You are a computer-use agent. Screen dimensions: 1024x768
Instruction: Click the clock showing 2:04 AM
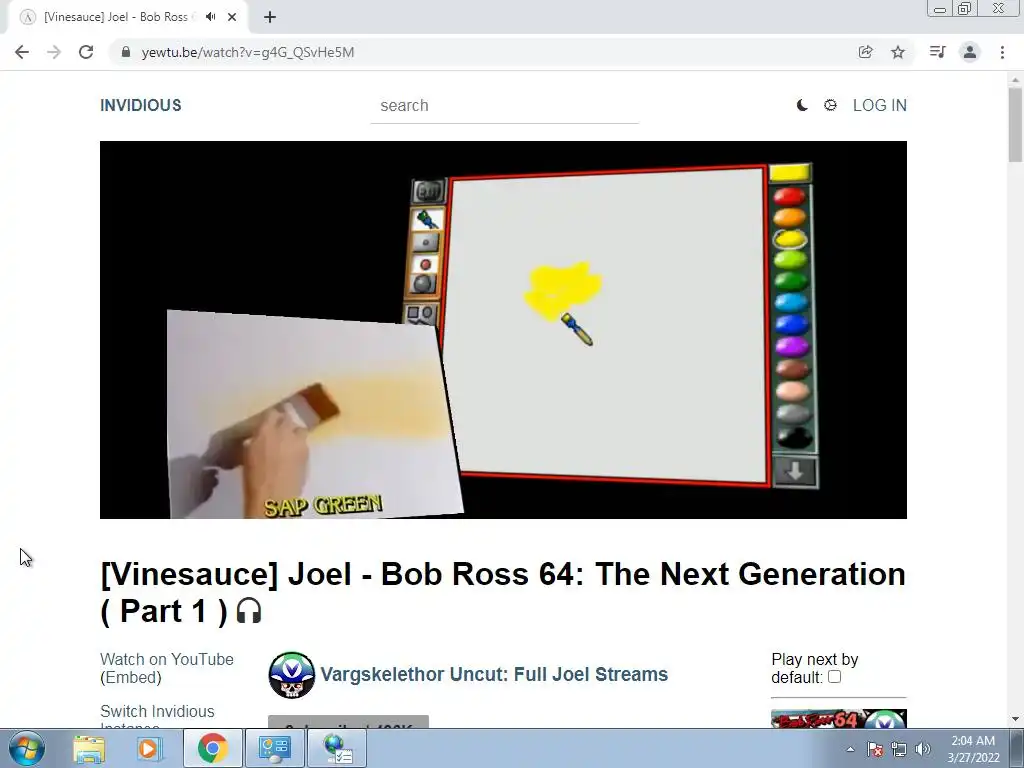pos(973,749)
